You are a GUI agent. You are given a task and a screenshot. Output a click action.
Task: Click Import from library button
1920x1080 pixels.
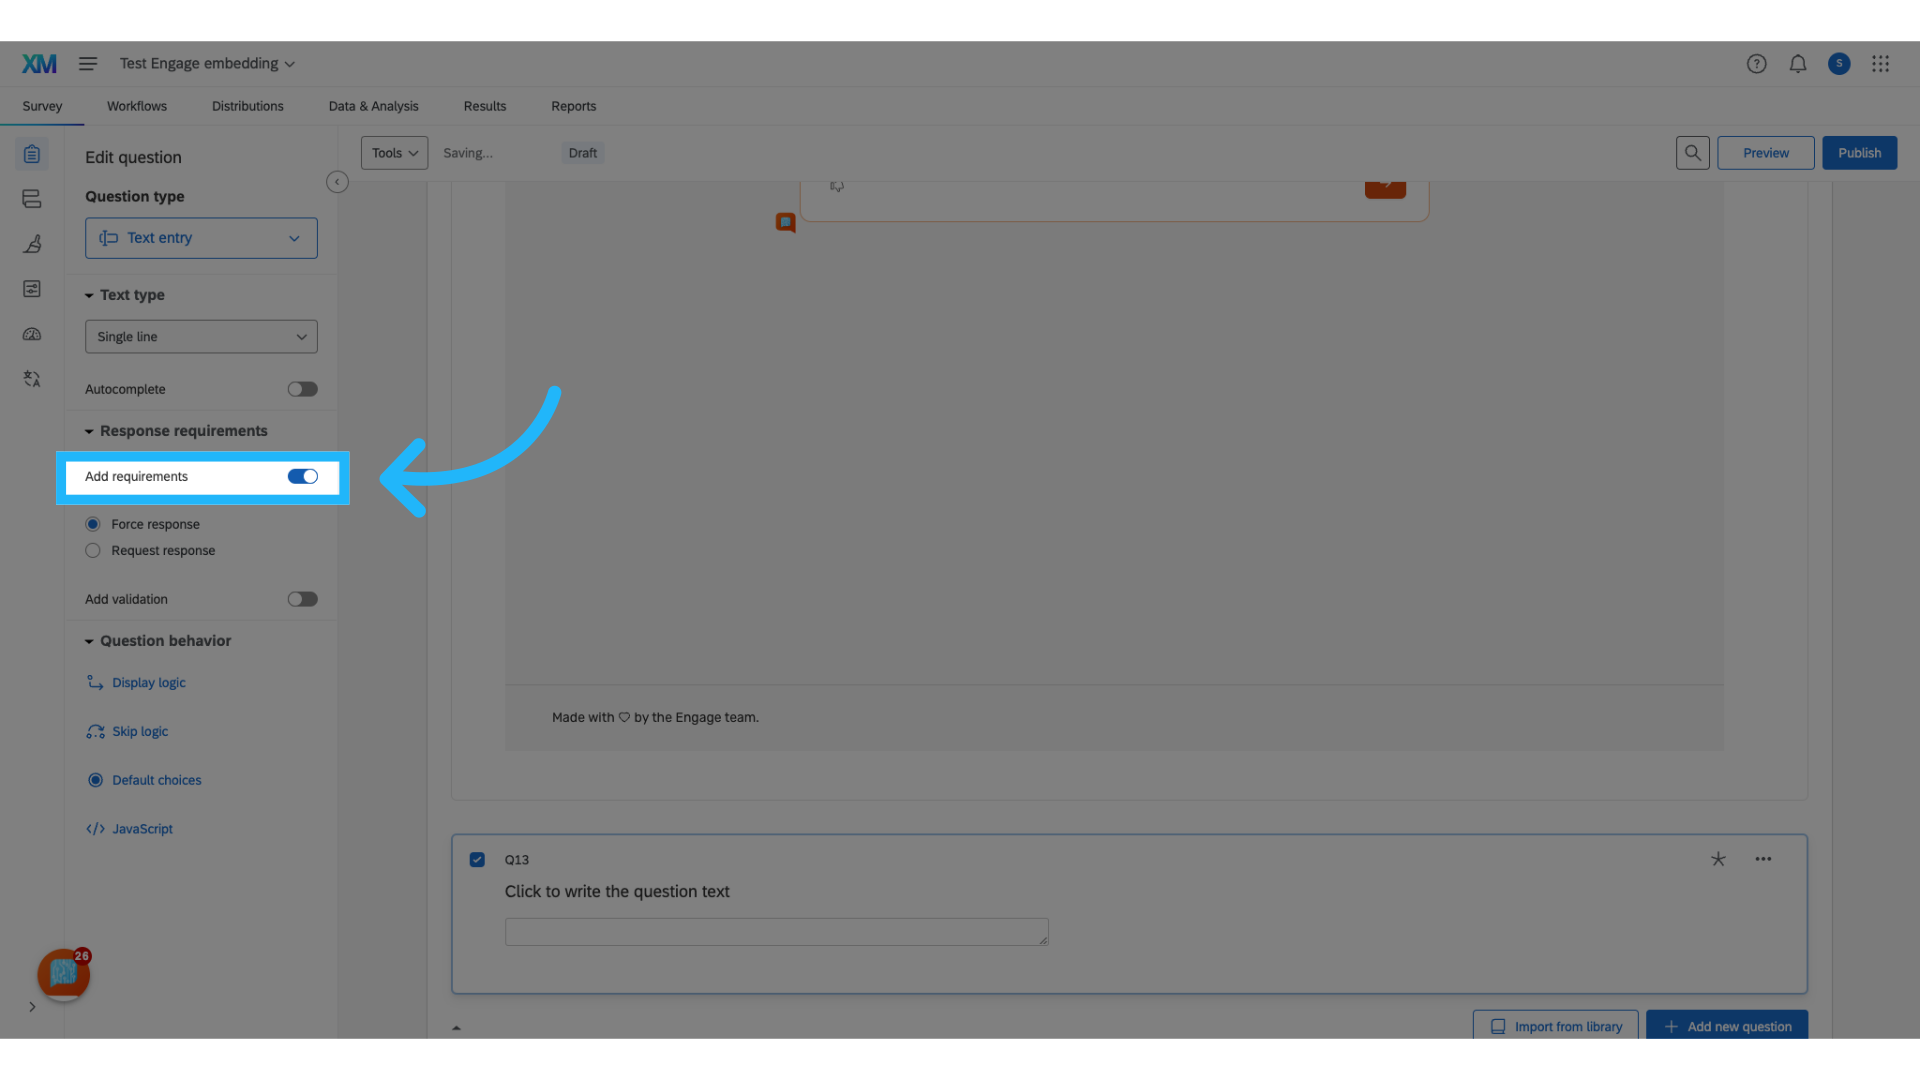(x=1555, y=1025)
